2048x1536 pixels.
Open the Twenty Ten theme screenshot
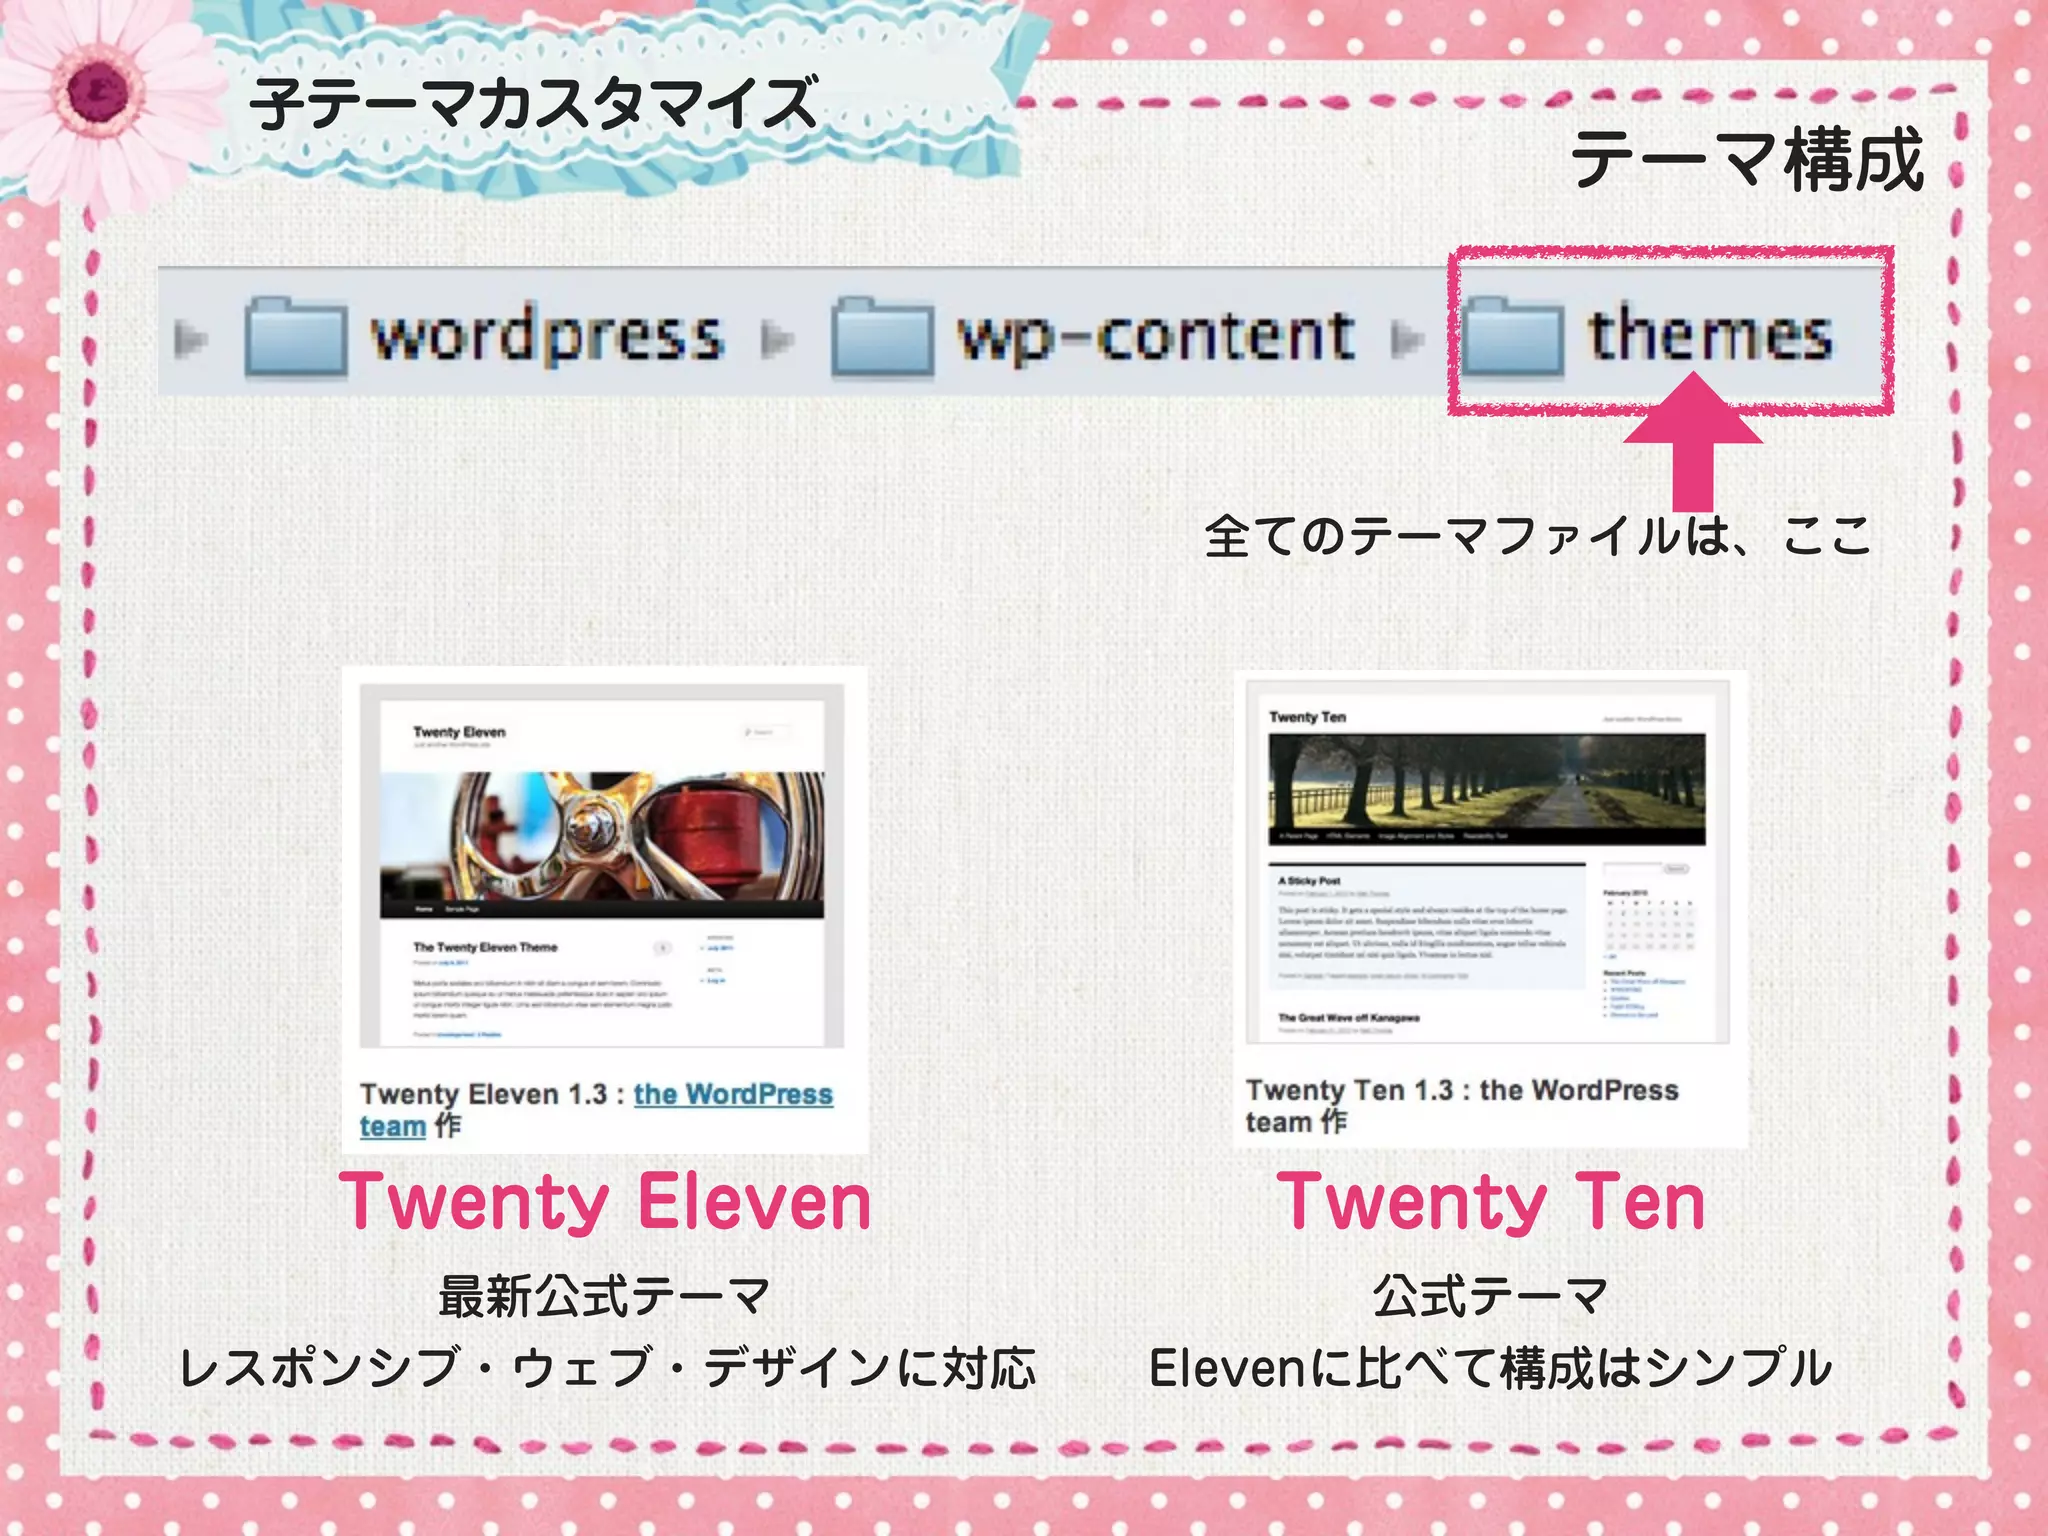[x=1488, y=862]
